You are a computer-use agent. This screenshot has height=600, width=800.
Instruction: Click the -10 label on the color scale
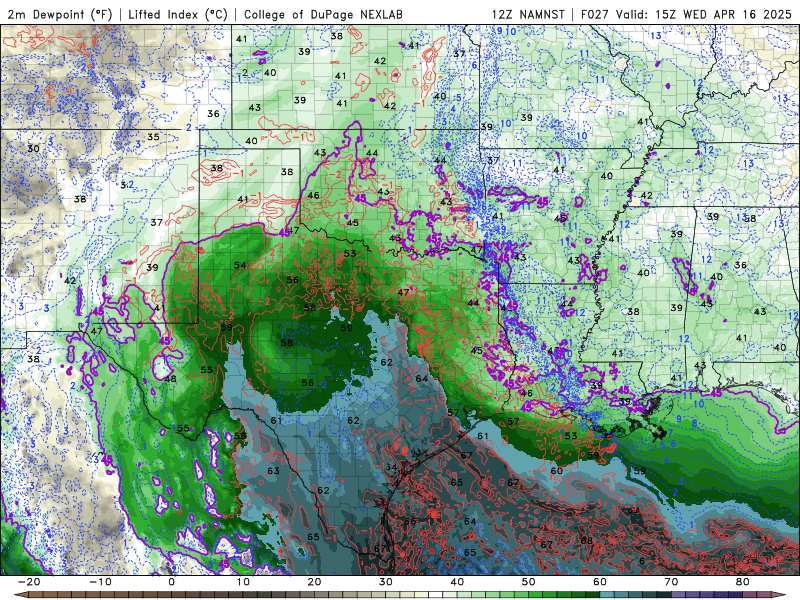pos(100,582)
